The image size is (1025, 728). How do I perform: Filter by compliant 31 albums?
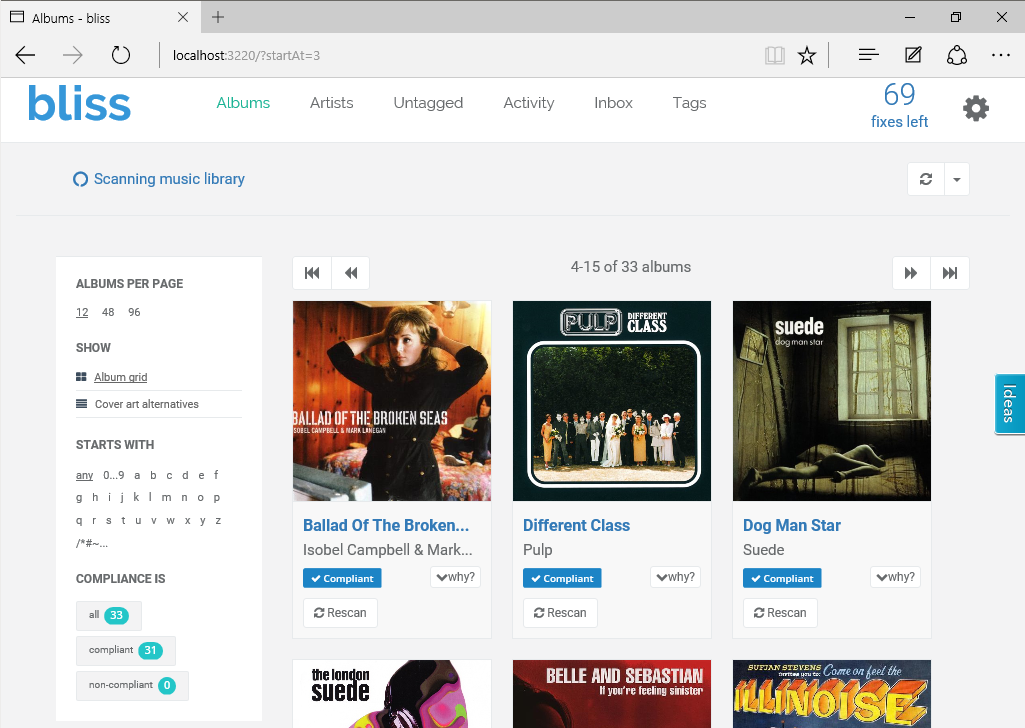tap(126, 650)
